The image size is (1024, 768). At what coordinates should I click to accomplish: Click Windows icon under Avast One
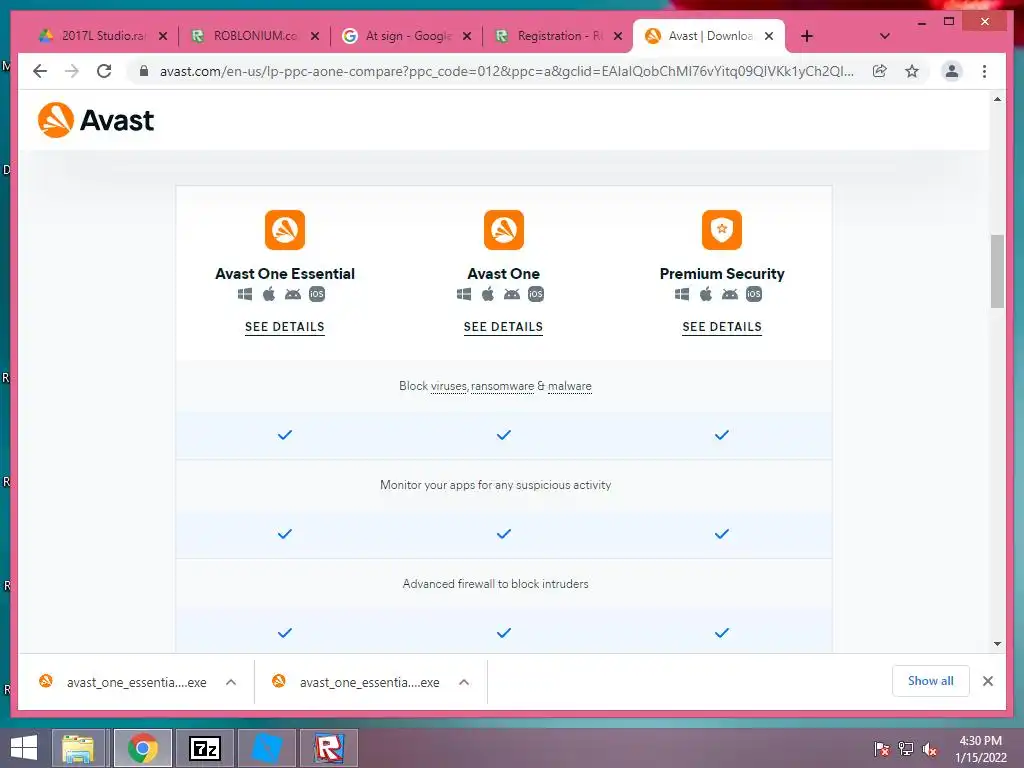(464, 294)
